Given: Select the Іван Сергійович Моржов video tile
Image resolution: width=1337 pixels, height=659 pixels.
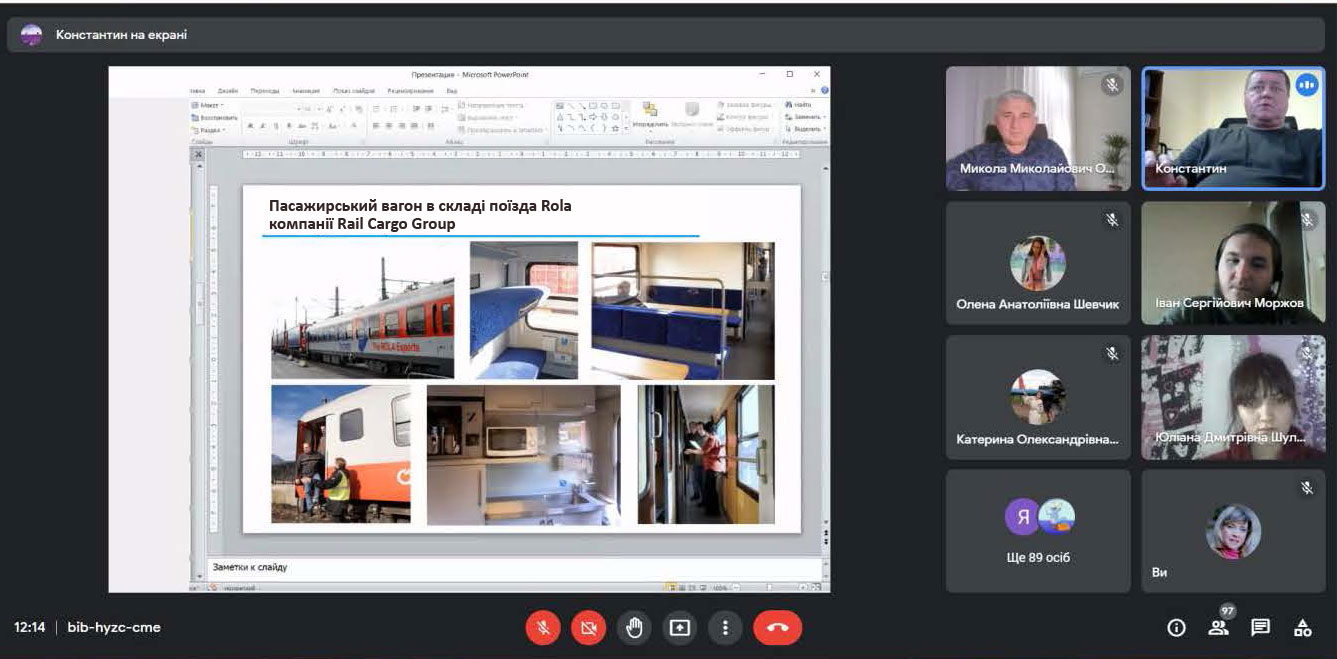Looking at the screenshot, I should pos(1233,263).
